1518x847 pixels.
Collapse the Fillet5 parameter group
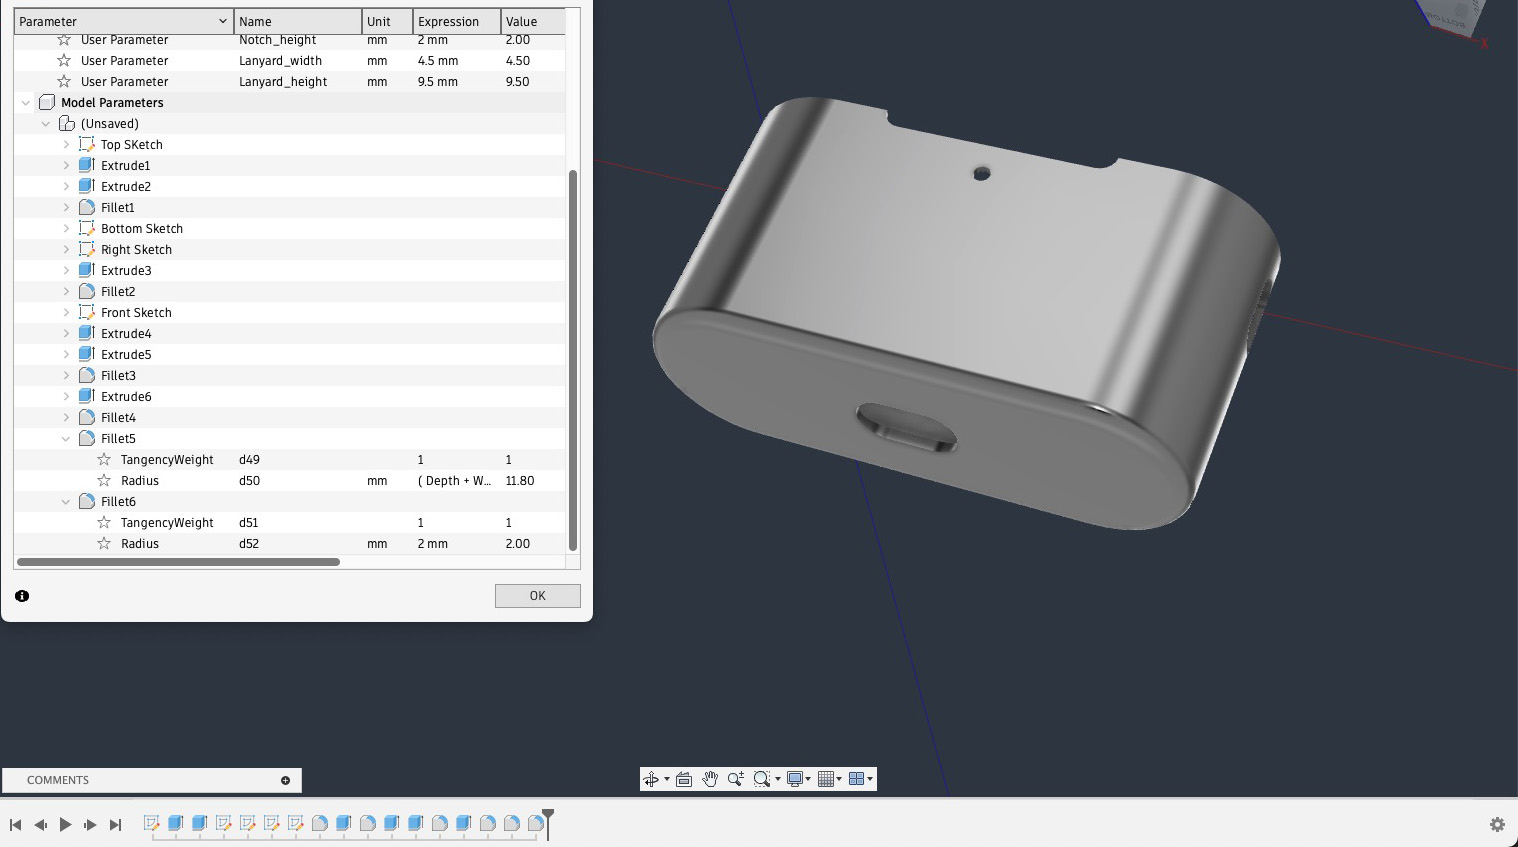tap(66, 439)
